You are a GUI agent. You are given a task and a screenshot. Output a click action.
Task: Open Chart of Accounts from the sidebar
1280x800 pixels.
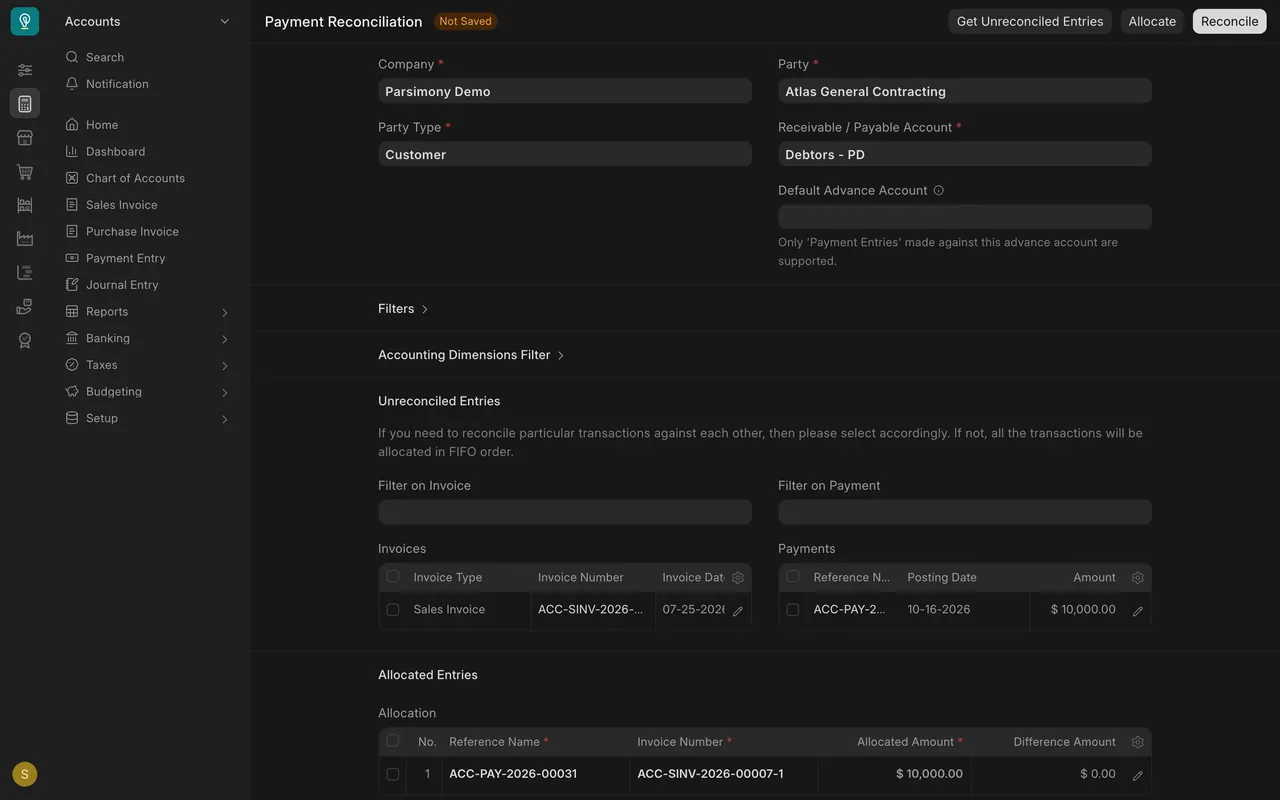pyautogui.click(x=148, y=178)
